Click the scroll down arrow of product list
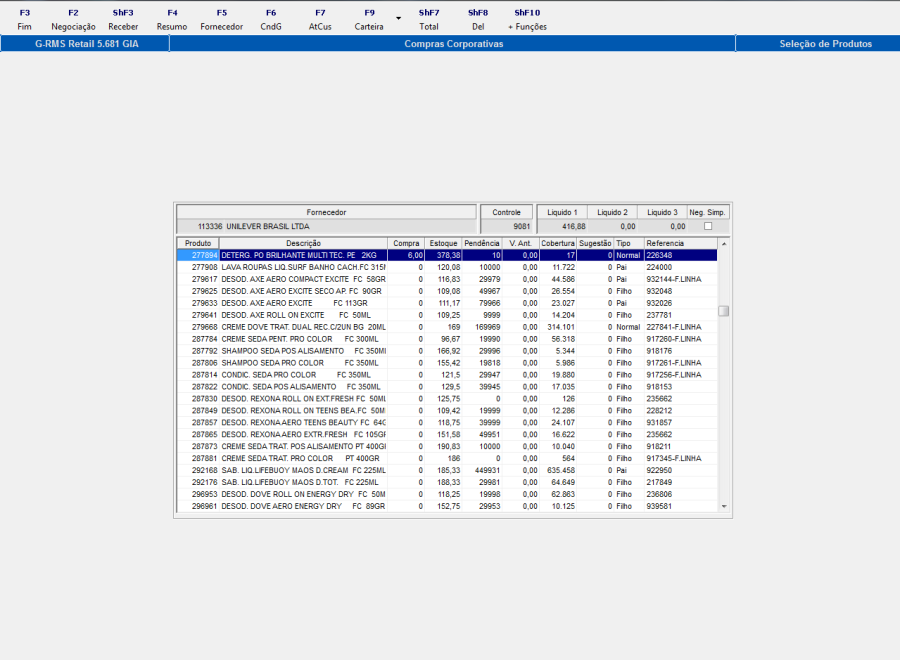The height and width of the screenshot is (660, 900). click(x=724, y=506)
